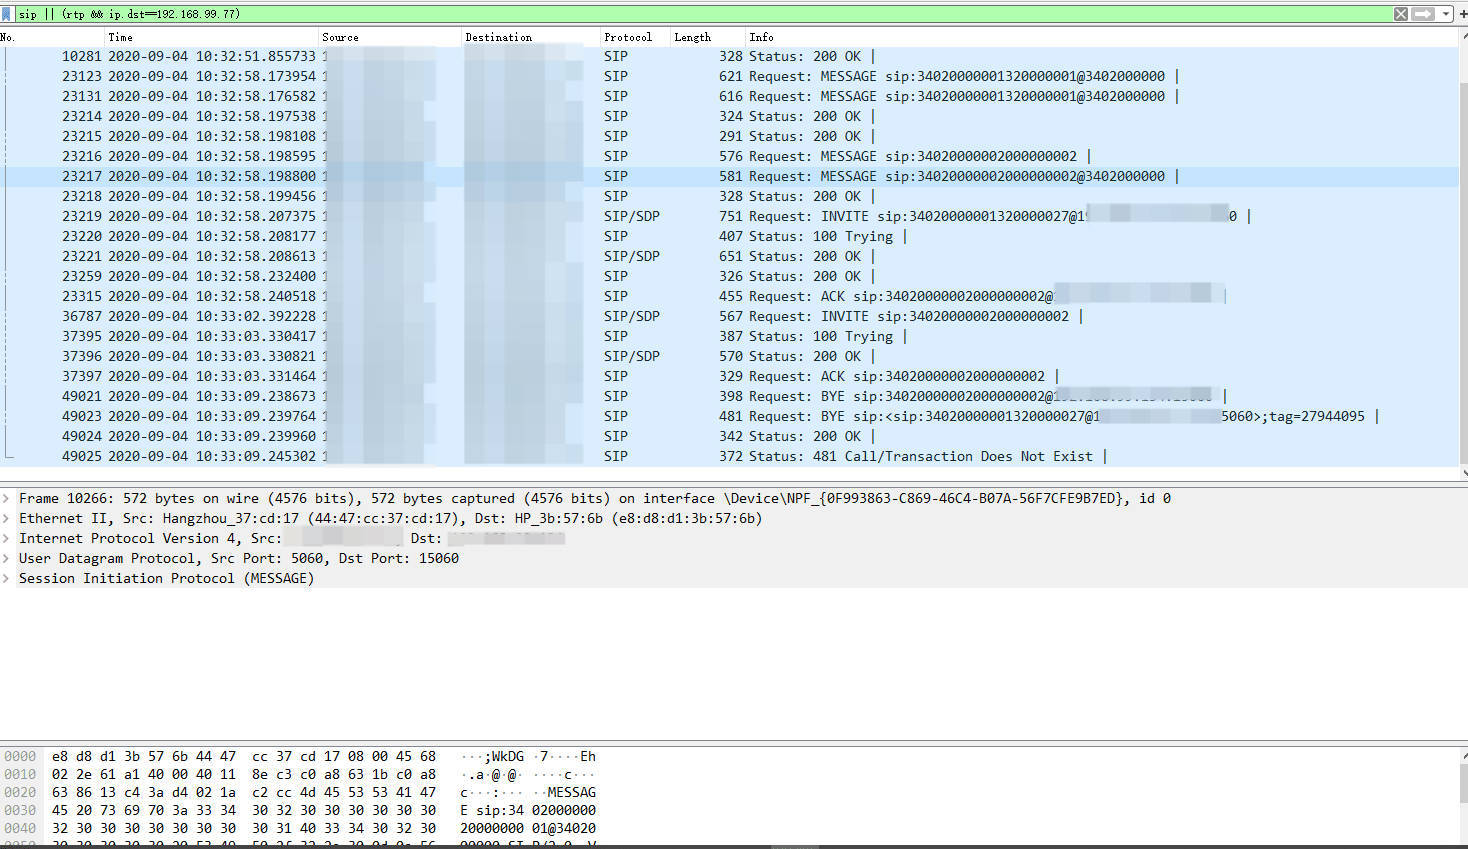This screenshot has height=849, width=1468.
Task: Select packet 23221 SIP/SDP 200 OK
Action: (729, 256)
